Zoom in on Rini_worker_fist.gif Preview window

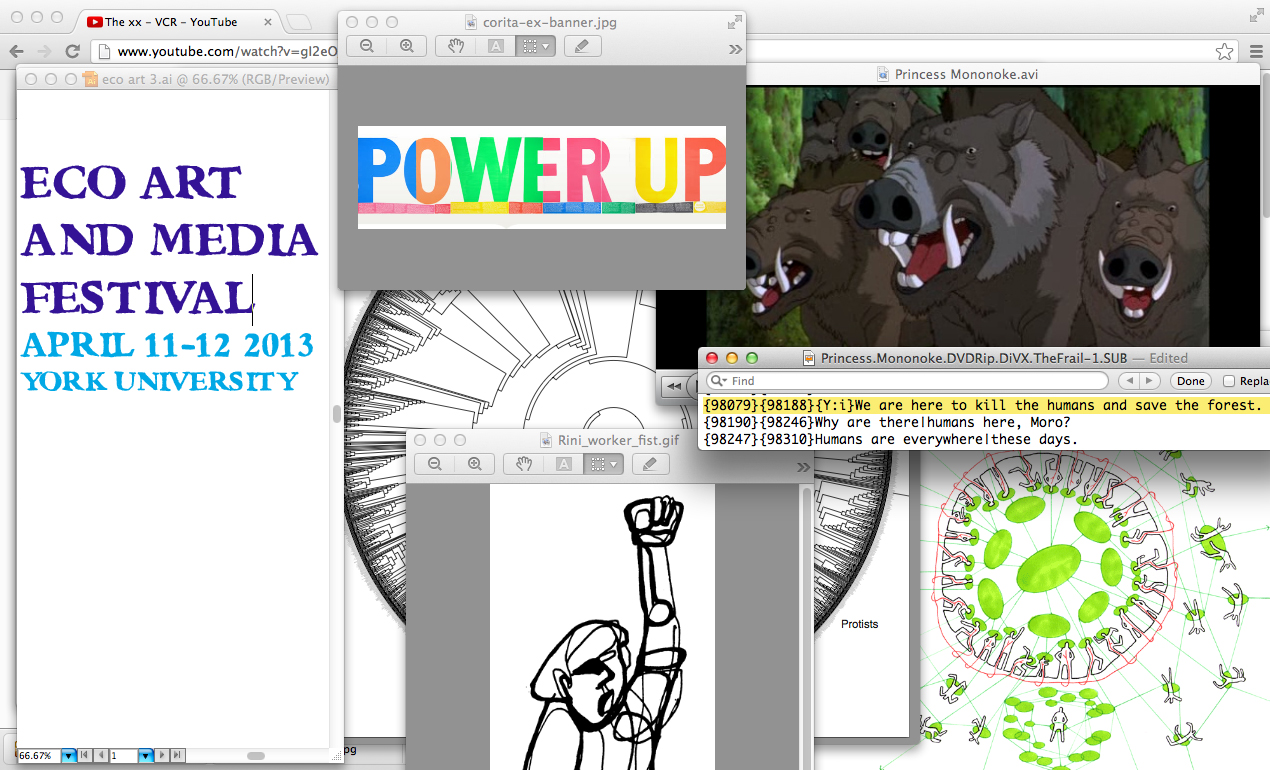[x=474, y=464]
